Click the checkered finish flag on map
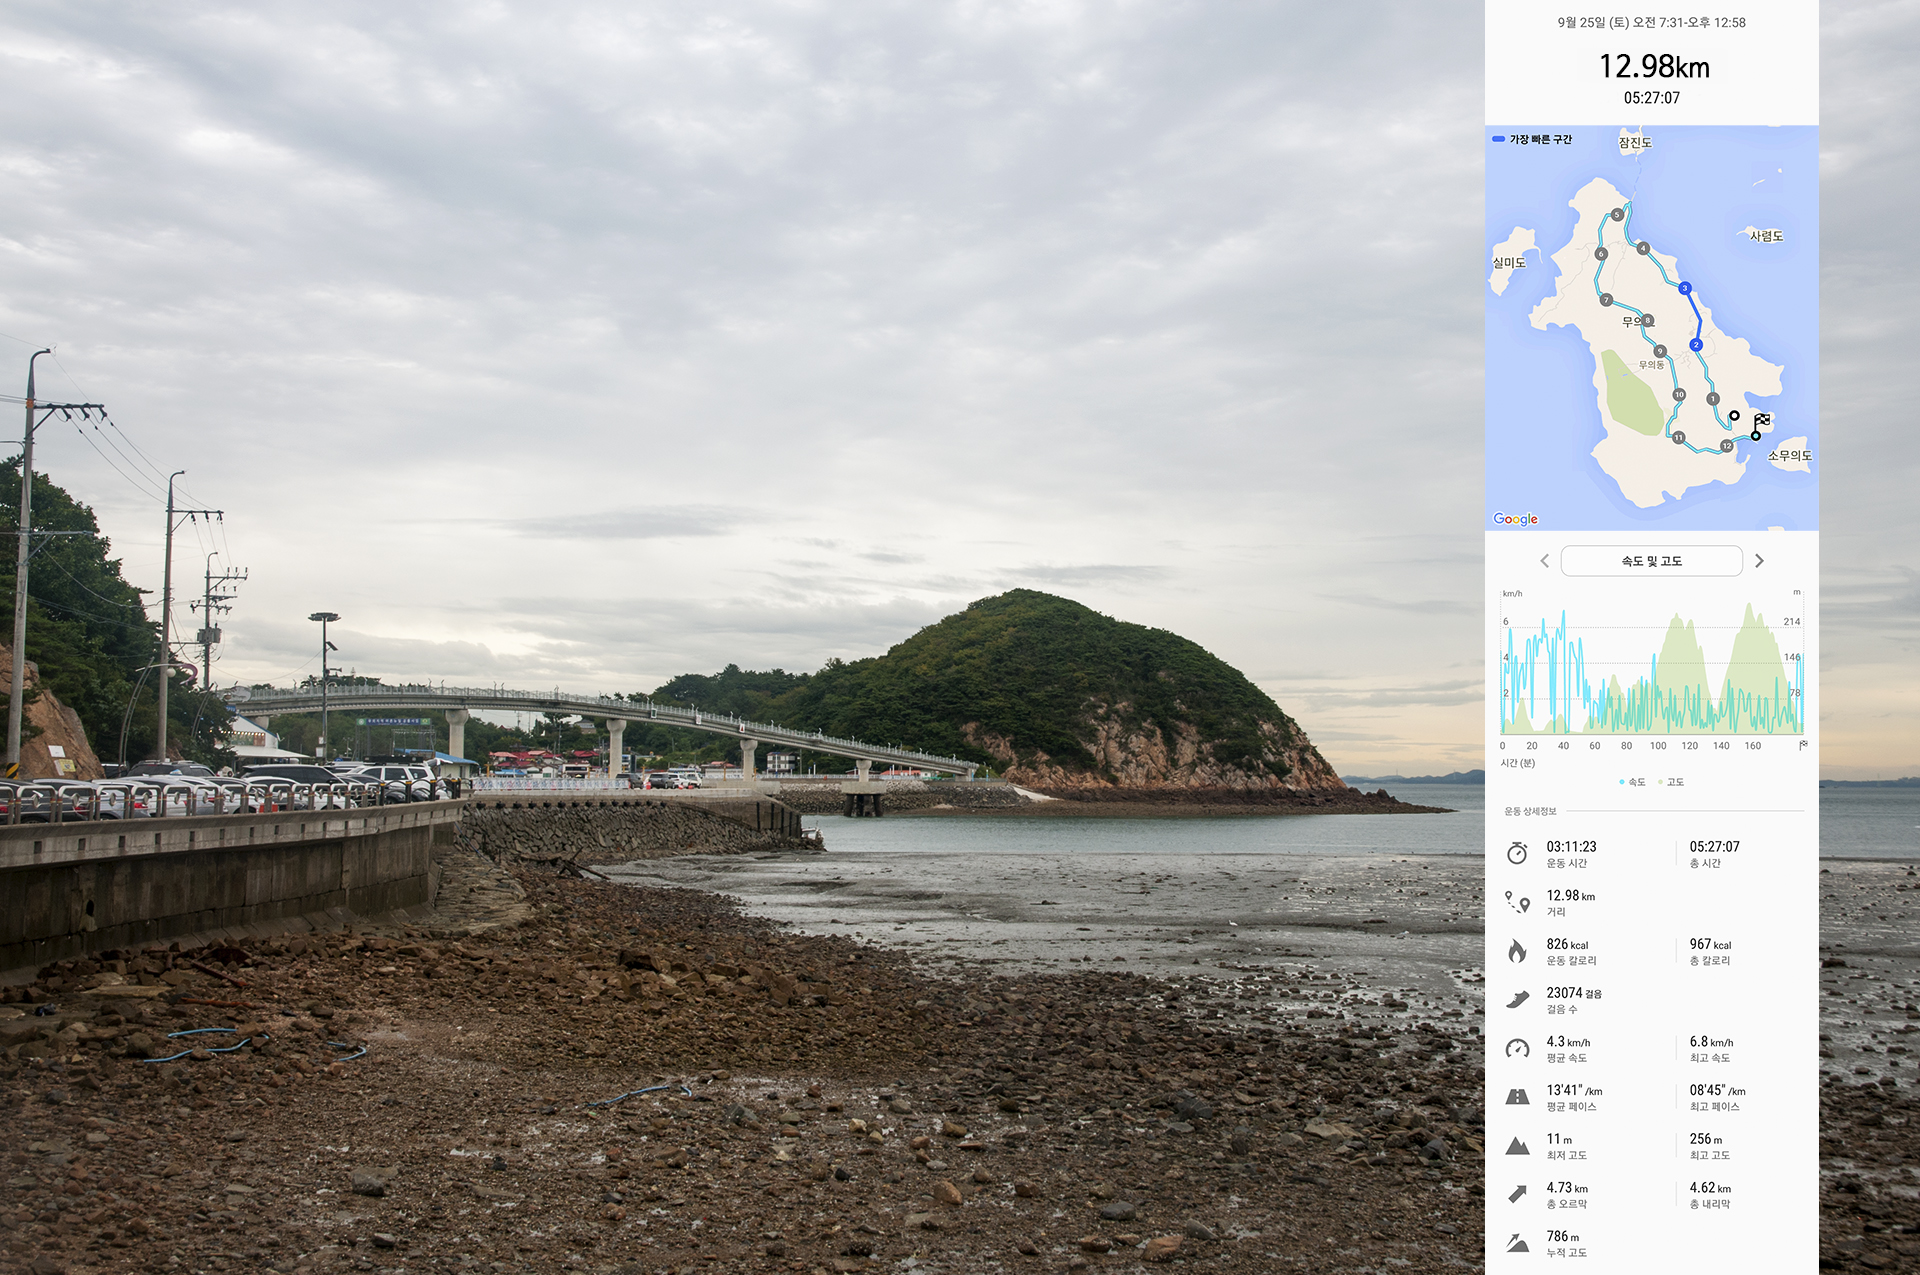This screenshot has height=1275, width=1920. coord(1762,421)
